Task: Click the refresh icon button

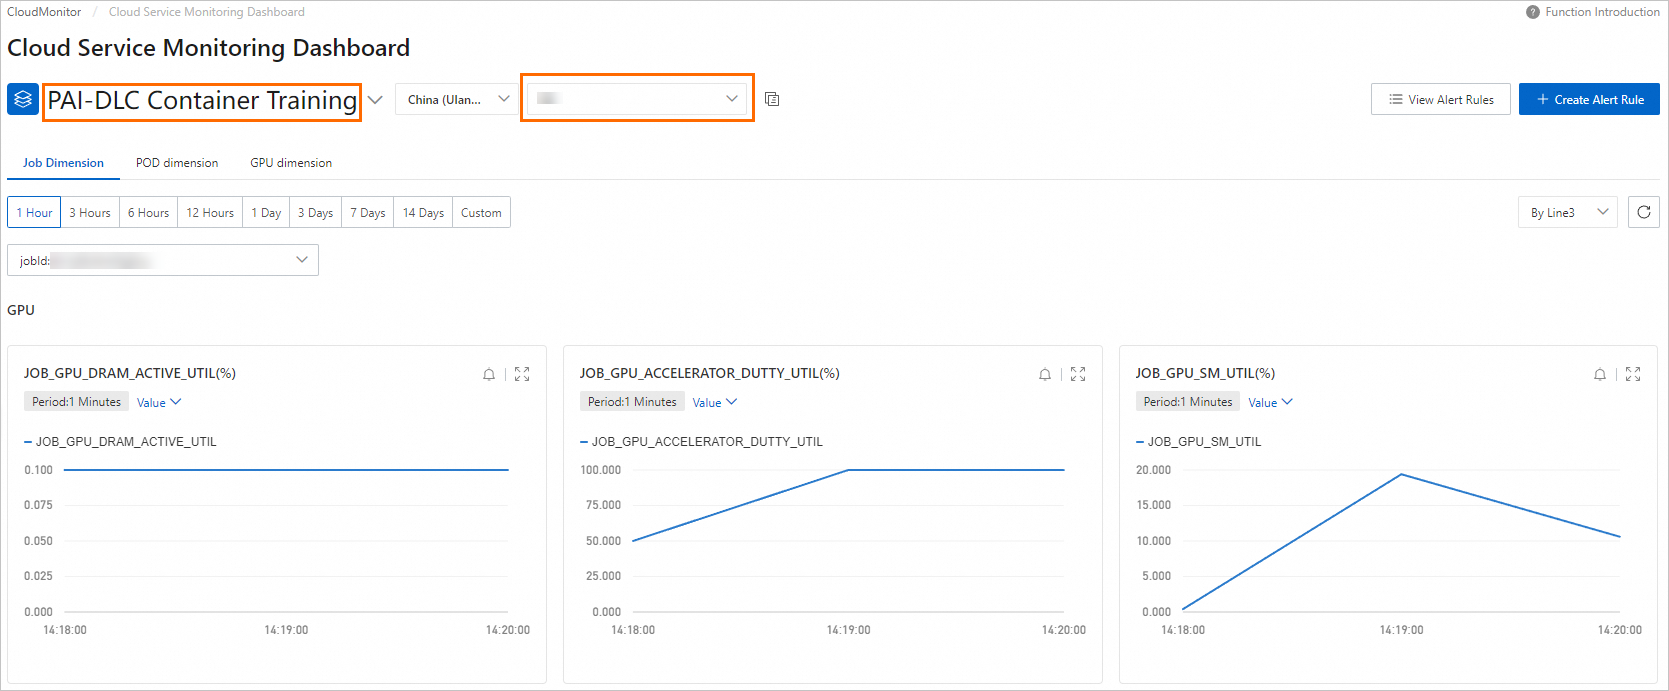Action: pyautogui.click(x=1644, y=212)
